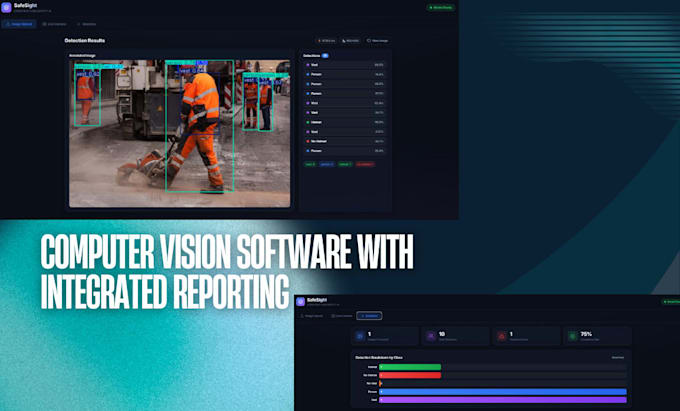The image size is (680, 411).
Task: Click the blue Detections count badge
Action: coord(325,55)
